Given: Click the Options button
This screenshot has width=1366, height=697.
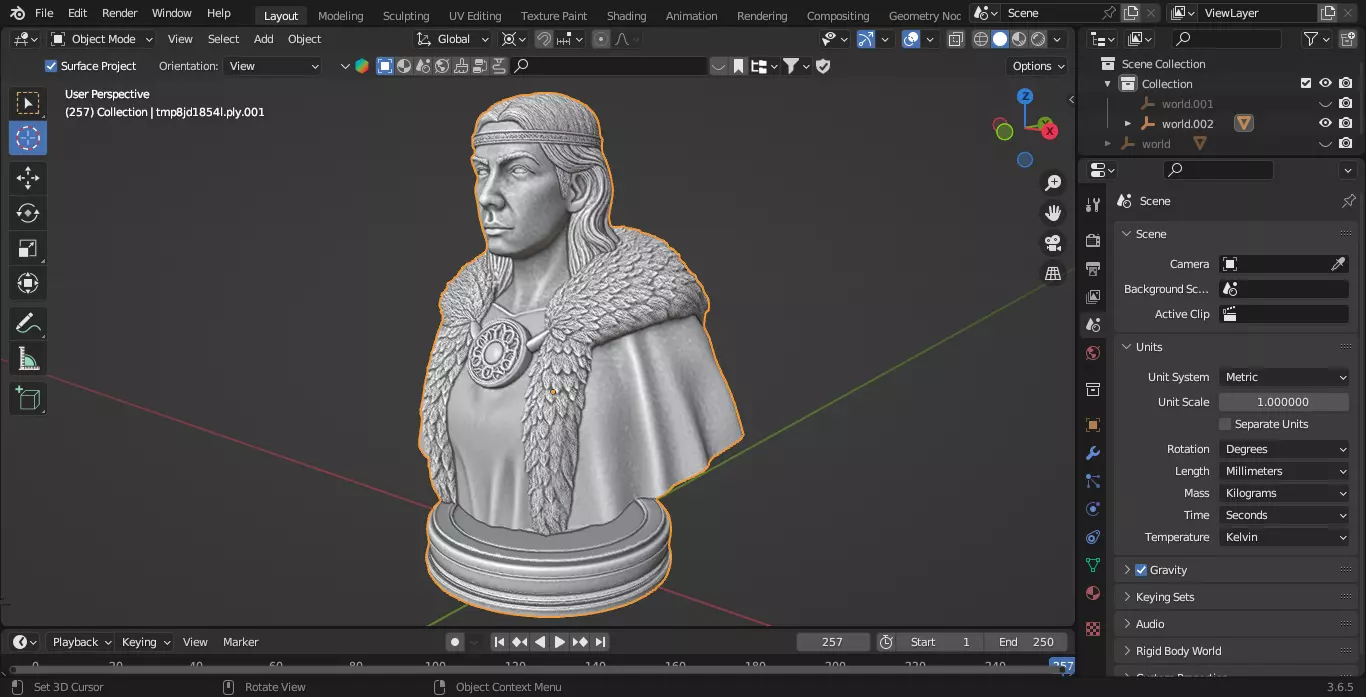Looking at the screenshot, I should pos(1038,66).
